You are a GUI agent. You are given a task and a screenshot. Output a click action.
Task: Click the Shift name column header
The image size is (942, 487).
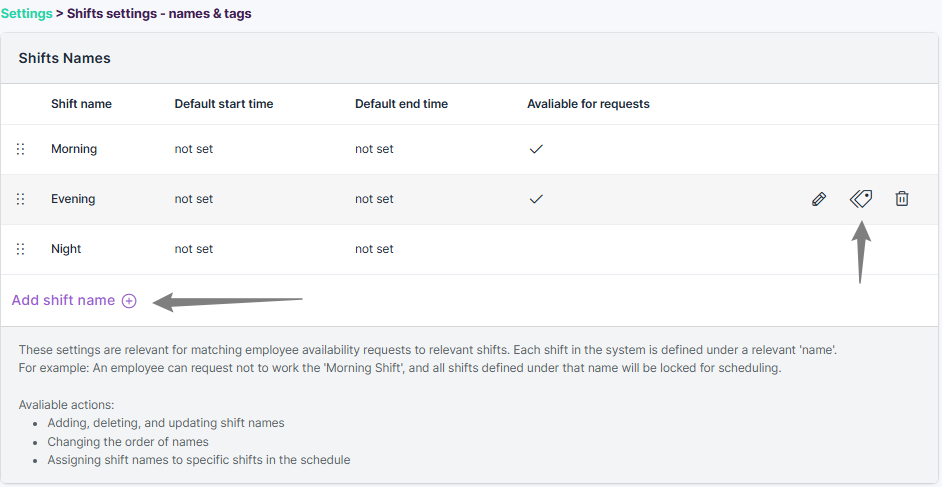pos(81,104)
